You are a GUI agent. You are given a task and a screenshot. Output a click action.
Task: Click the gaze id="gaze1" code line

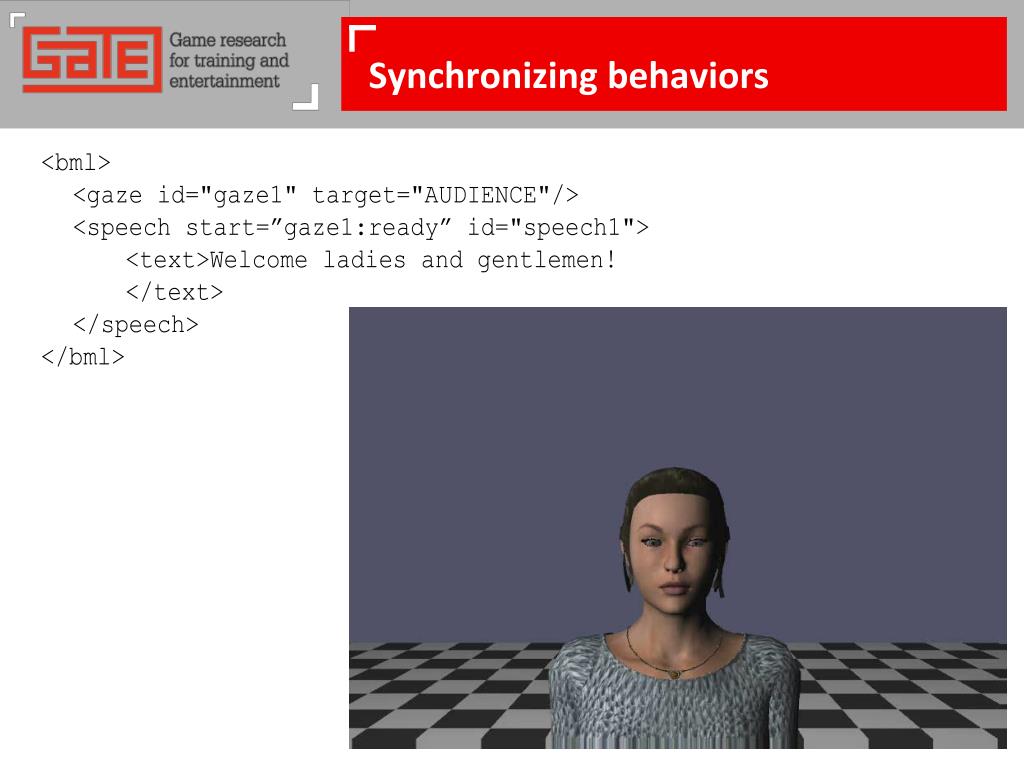tap(326, 195)
